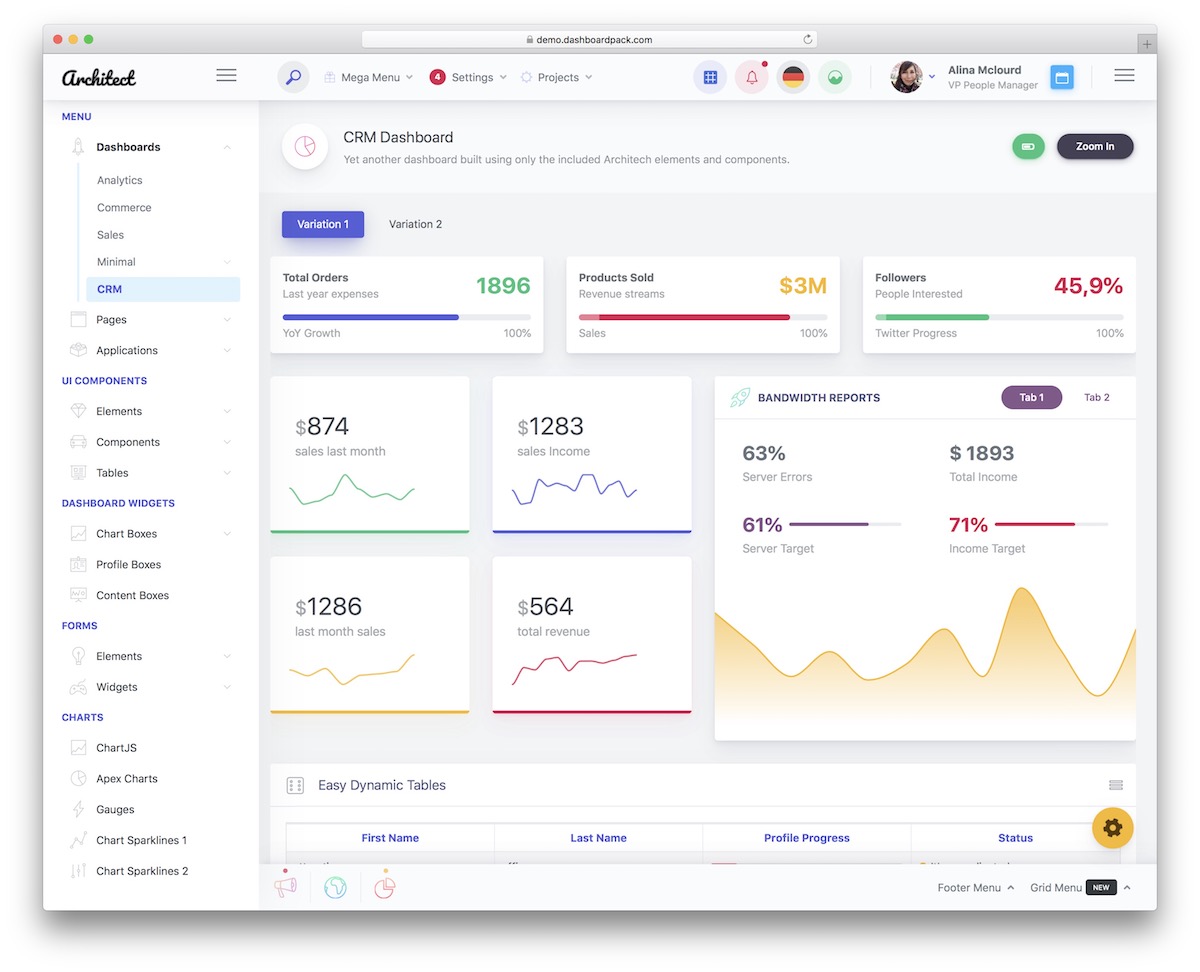Toggle the sidebar hamburger next to logo
The image size is (1200, 972).
226,76
